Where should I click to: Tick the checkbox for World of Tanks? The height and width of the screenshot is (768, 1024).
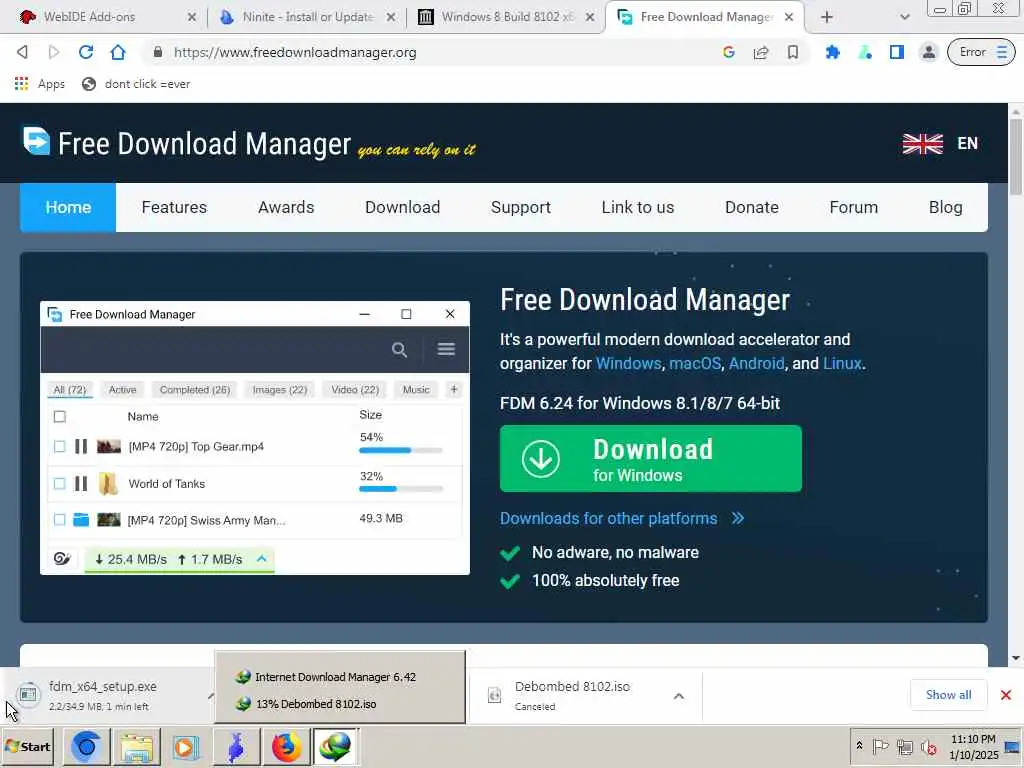[x=59, y=483]
